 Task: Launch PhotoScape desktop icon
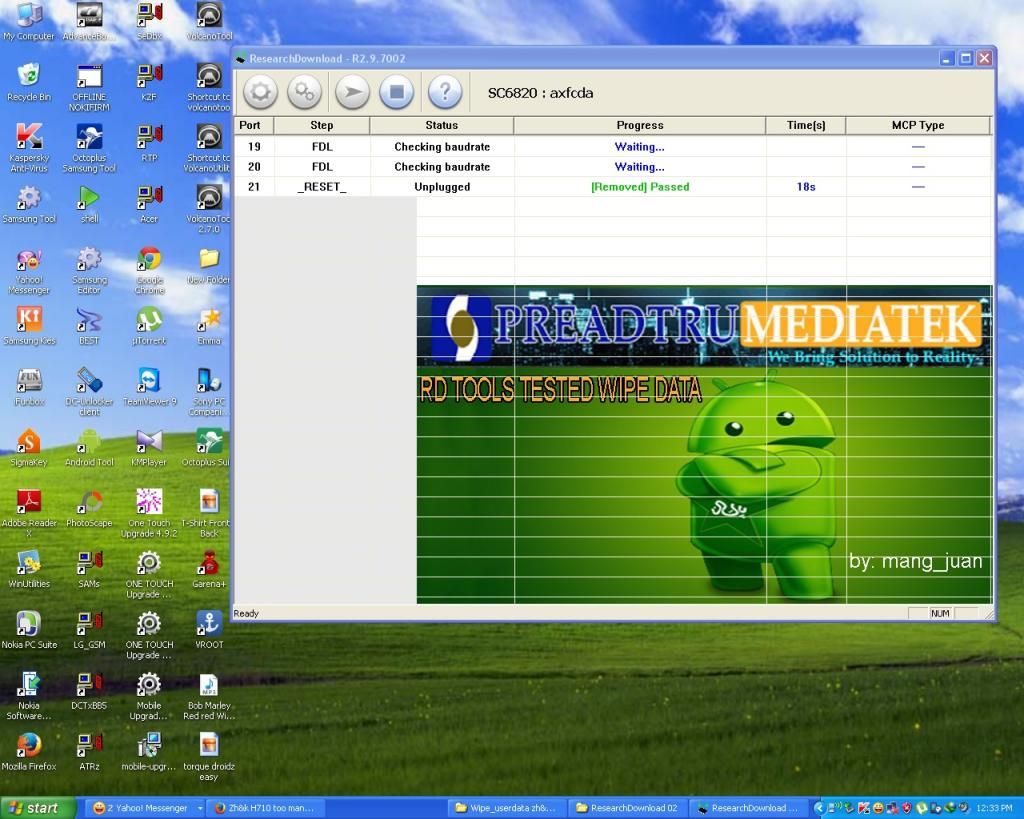(x=89, y=508)
